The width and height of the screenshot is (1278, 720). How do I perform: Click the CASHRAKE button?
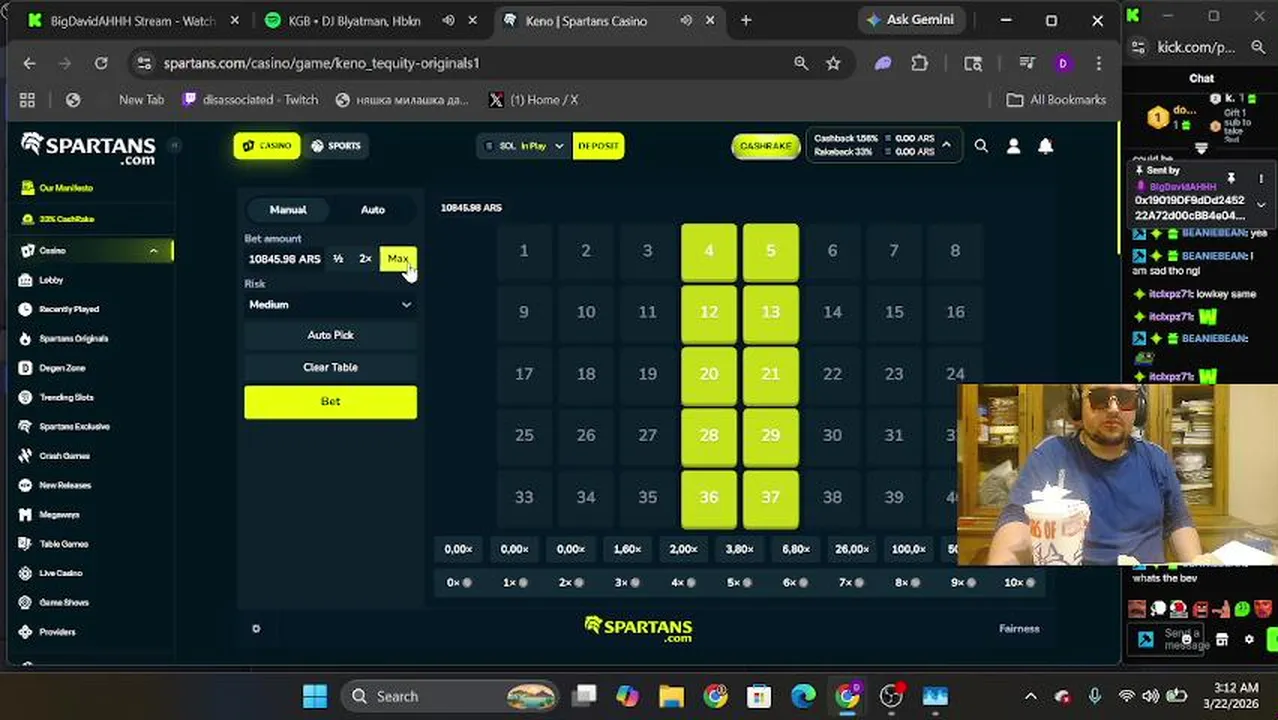click(766, 146)
